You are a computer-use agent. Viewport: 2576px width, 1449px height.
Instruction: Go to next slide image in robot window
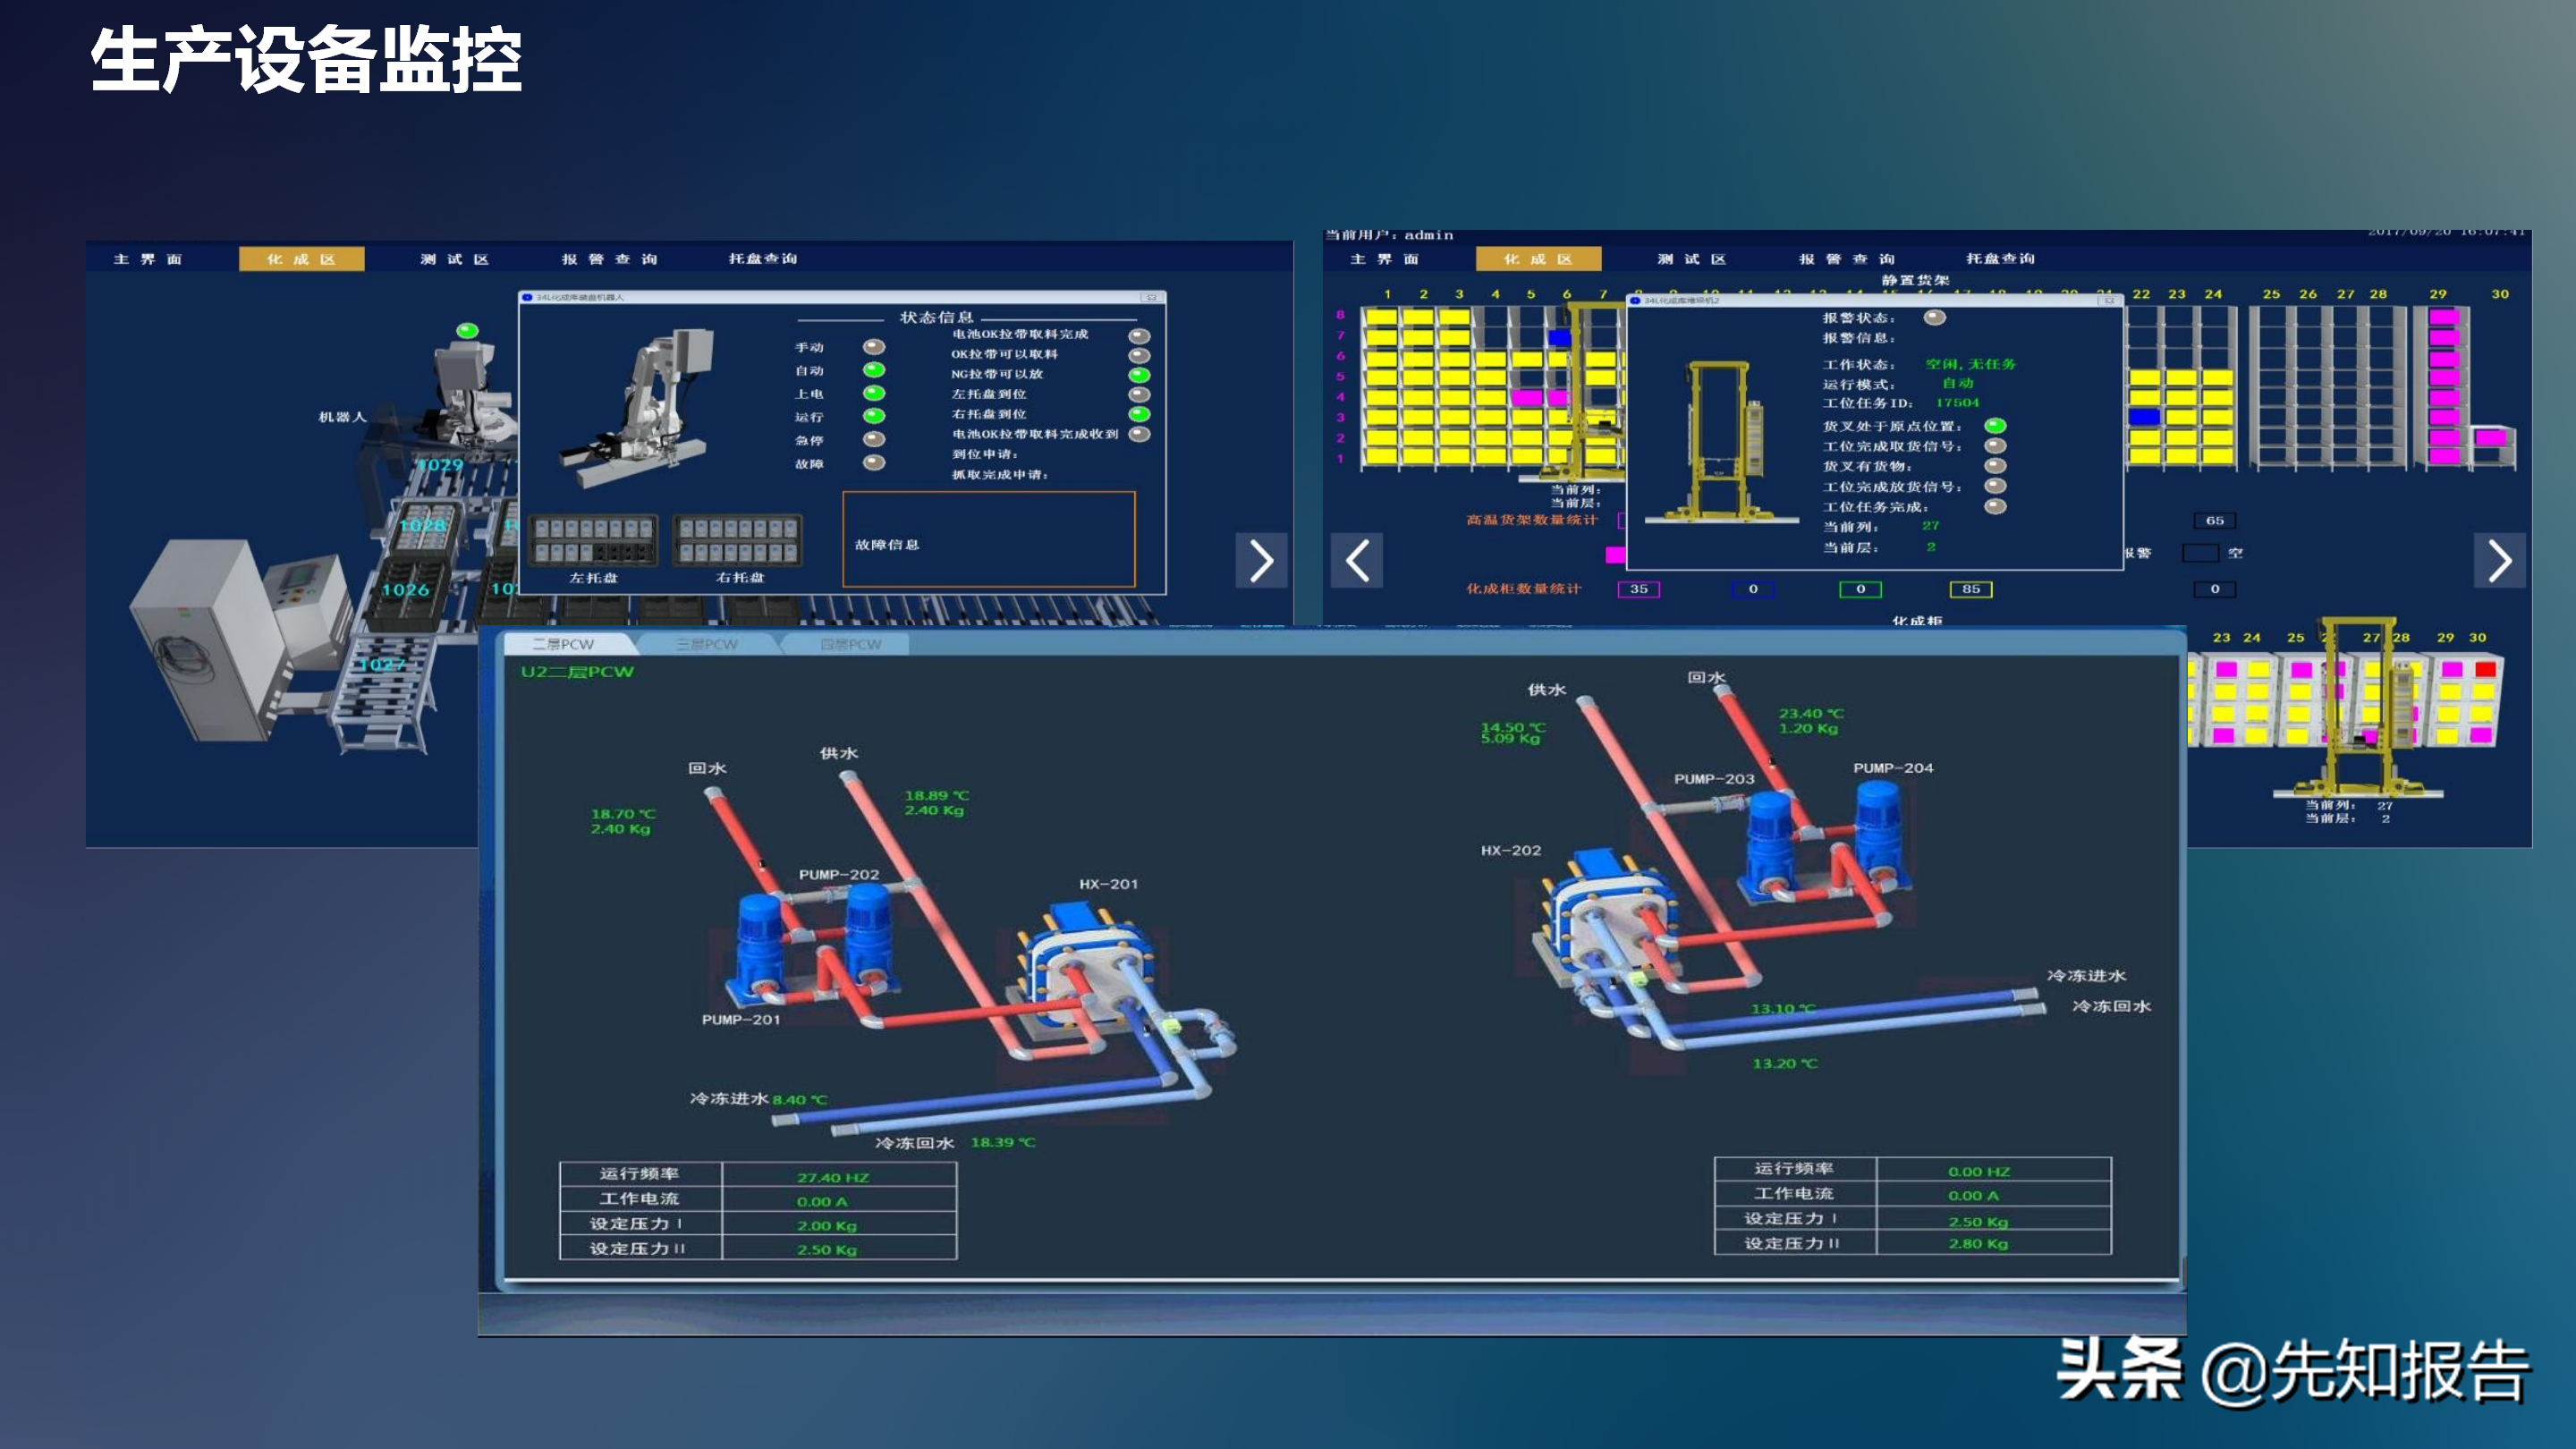pyautogui.click(x=1261, y=560)
